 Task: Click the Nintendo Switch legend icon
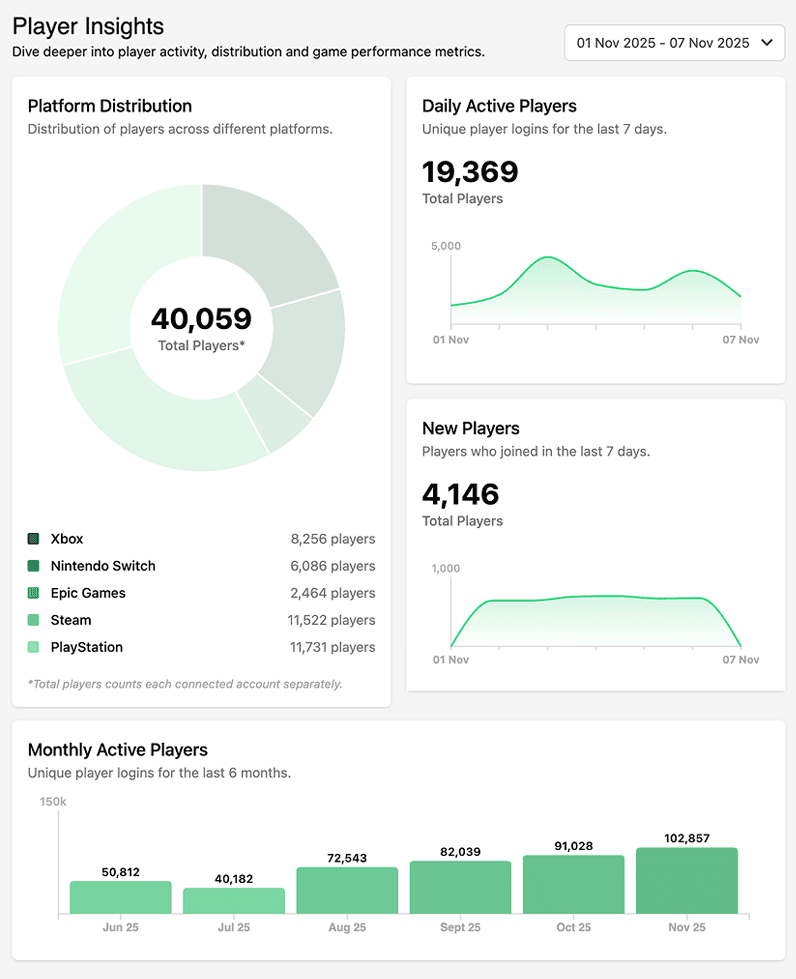(x=34, y=566)
